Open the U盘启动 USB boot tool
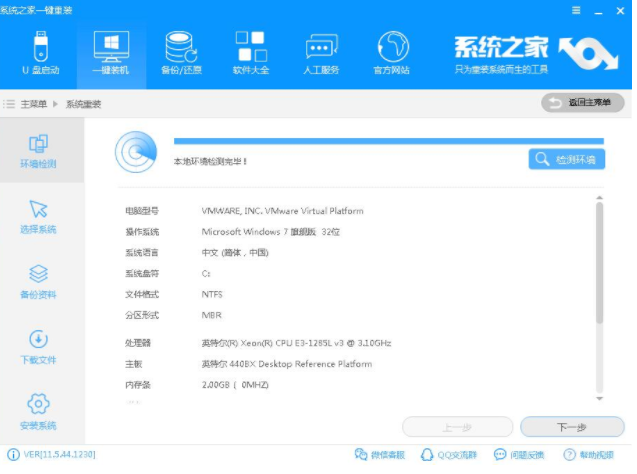637x474 pixels. (x=39, y=52)
